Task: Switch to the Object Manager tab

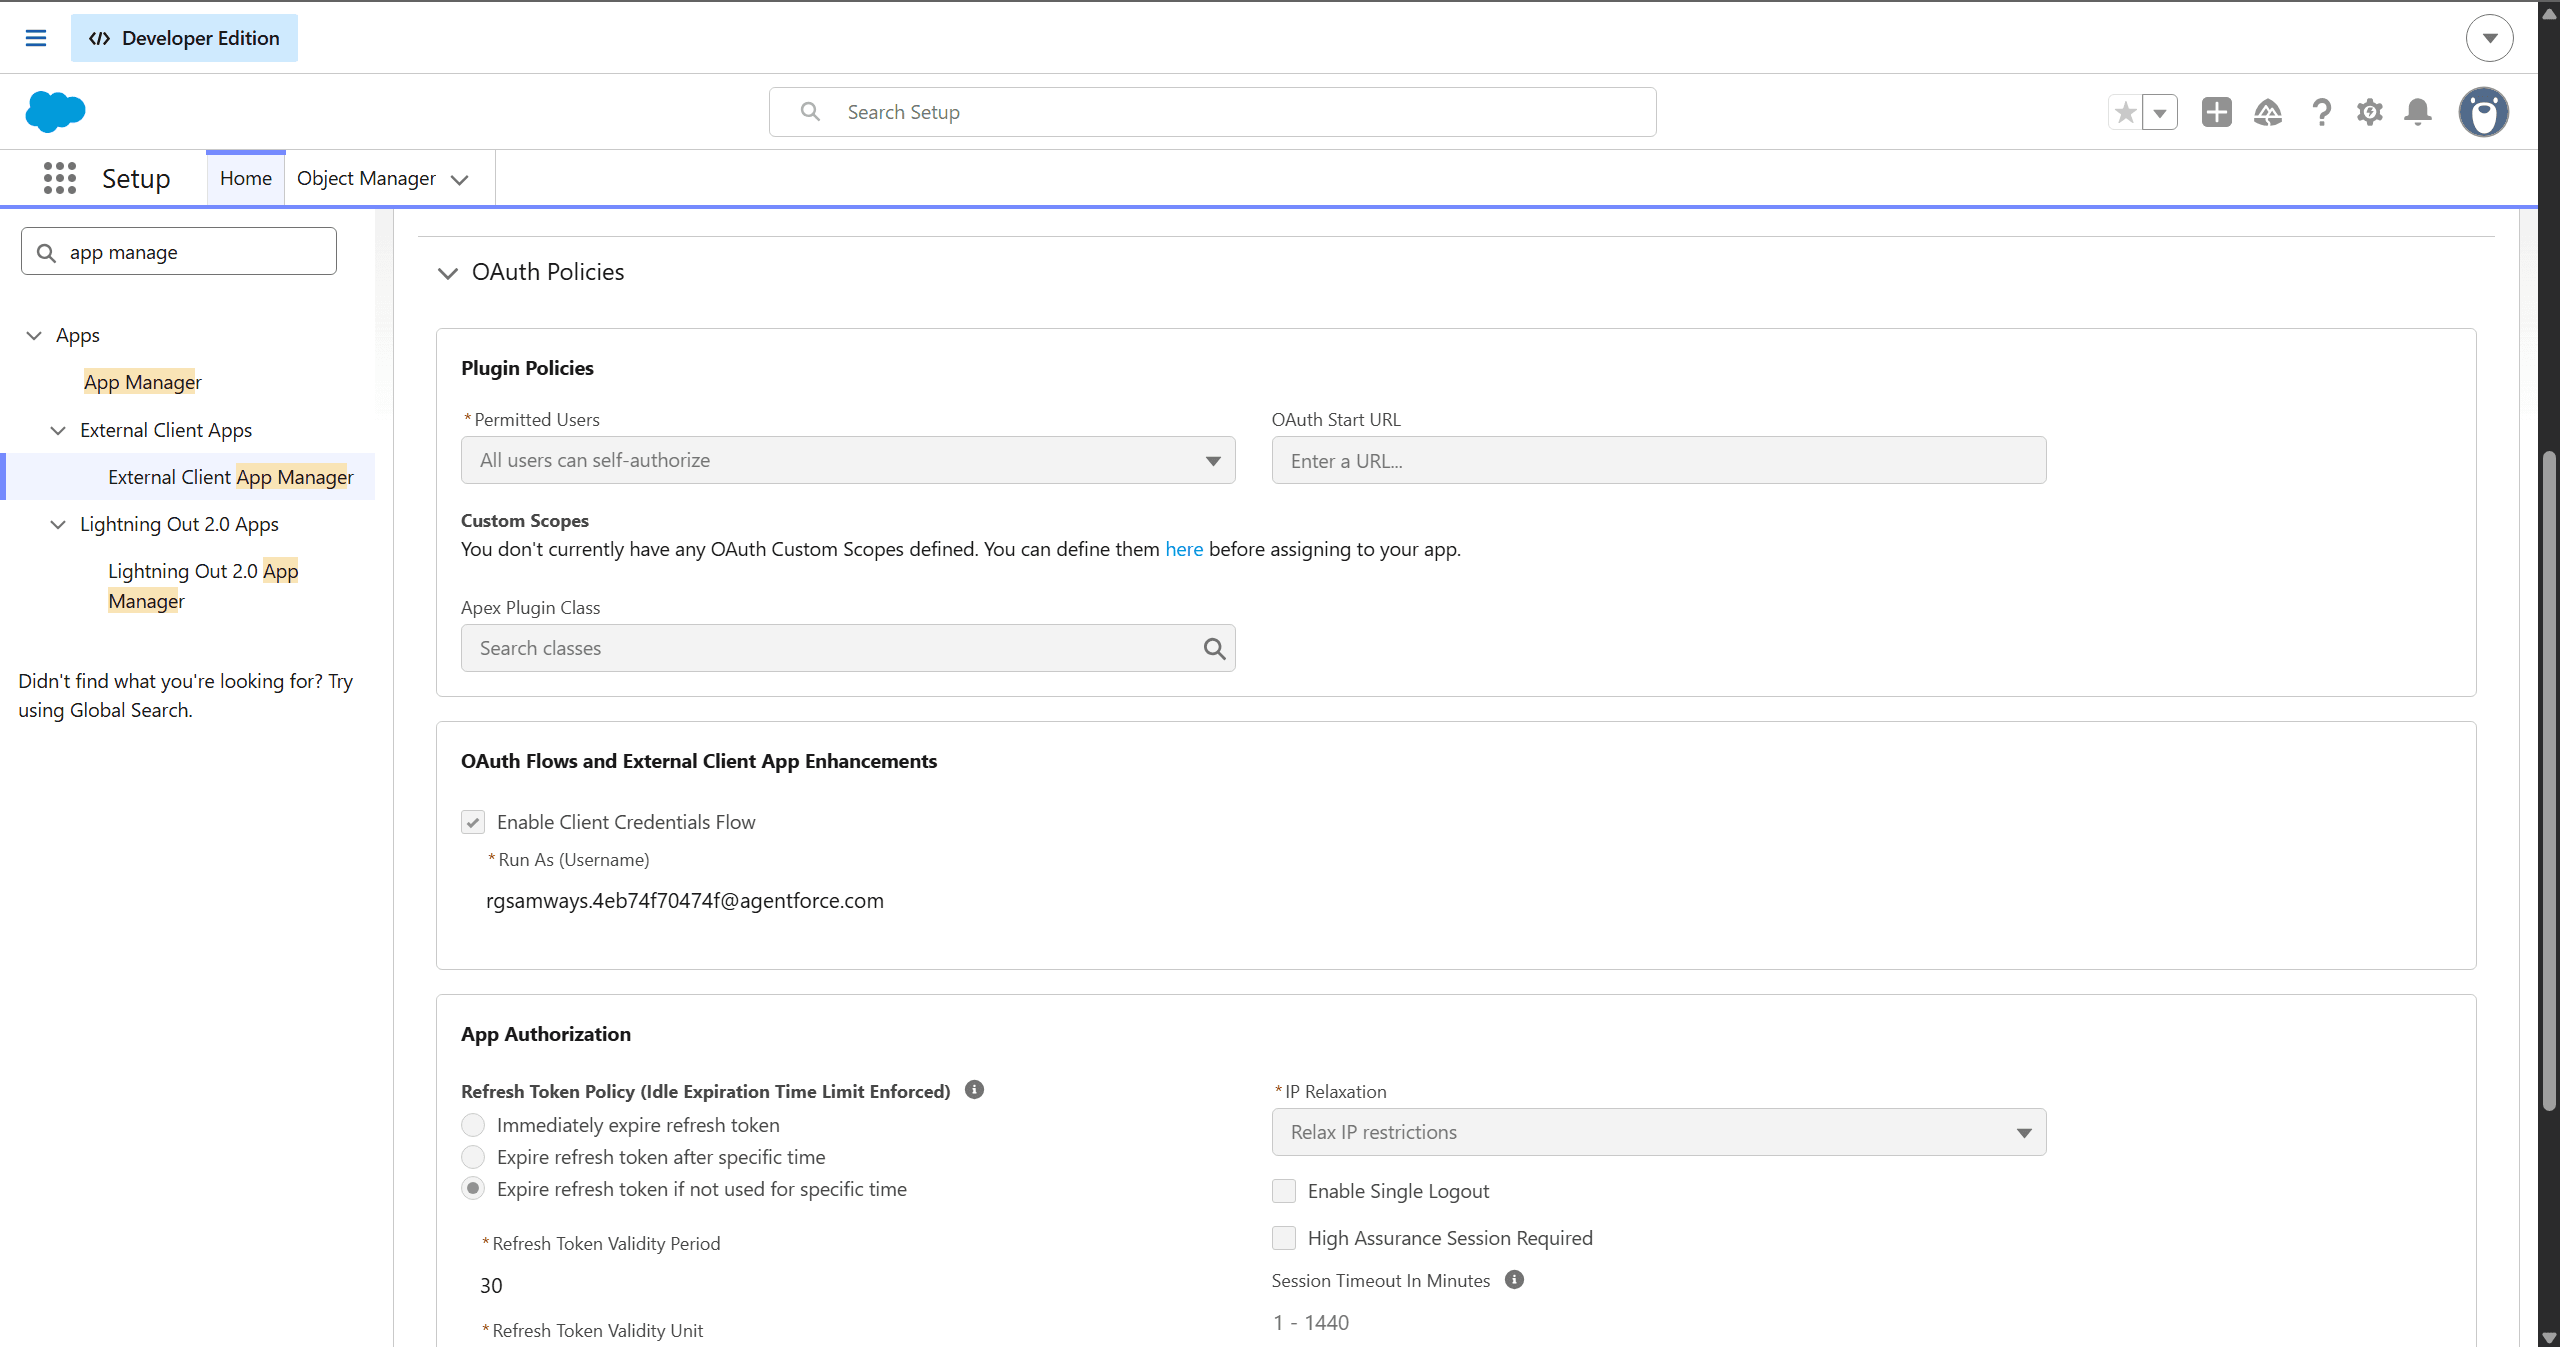Action: click(x=366, y=178)
